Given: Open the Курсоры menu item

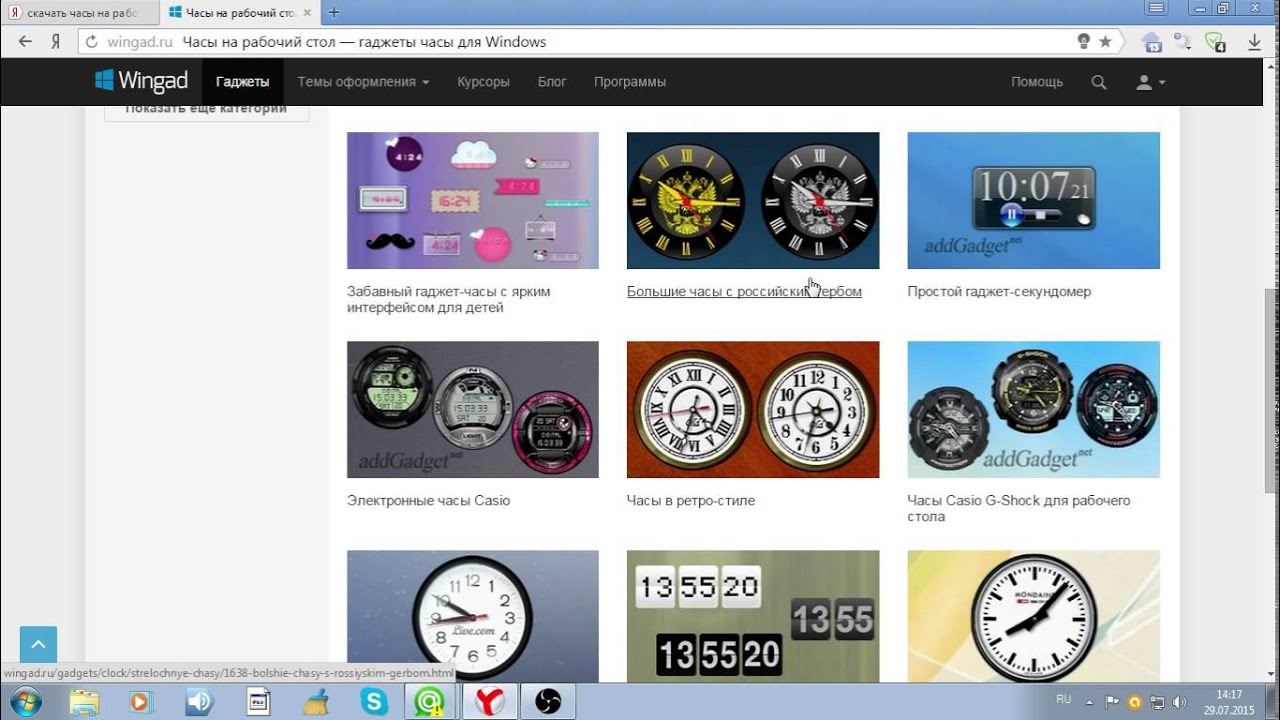Looking at the screenshot, I should tap(483, 82).
